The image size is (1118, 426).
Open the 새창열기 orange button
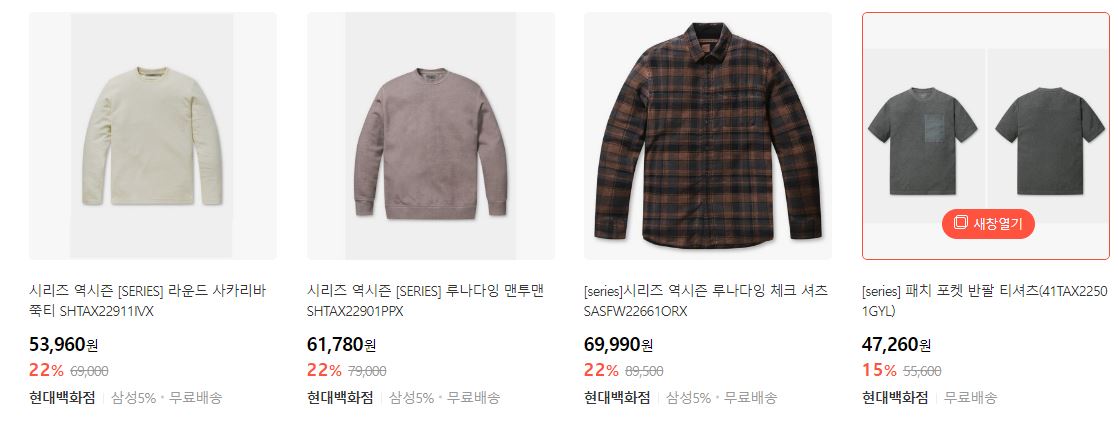click(988, 223)
